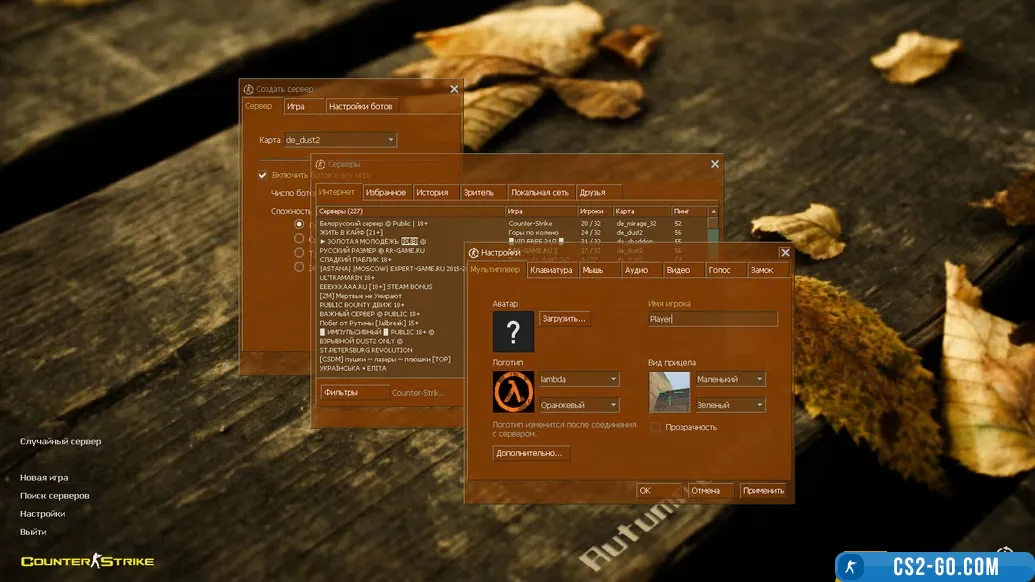Click the question mark avatar image
The width and height of the screenshot is (1035, 582).
(x=513, y=331)
